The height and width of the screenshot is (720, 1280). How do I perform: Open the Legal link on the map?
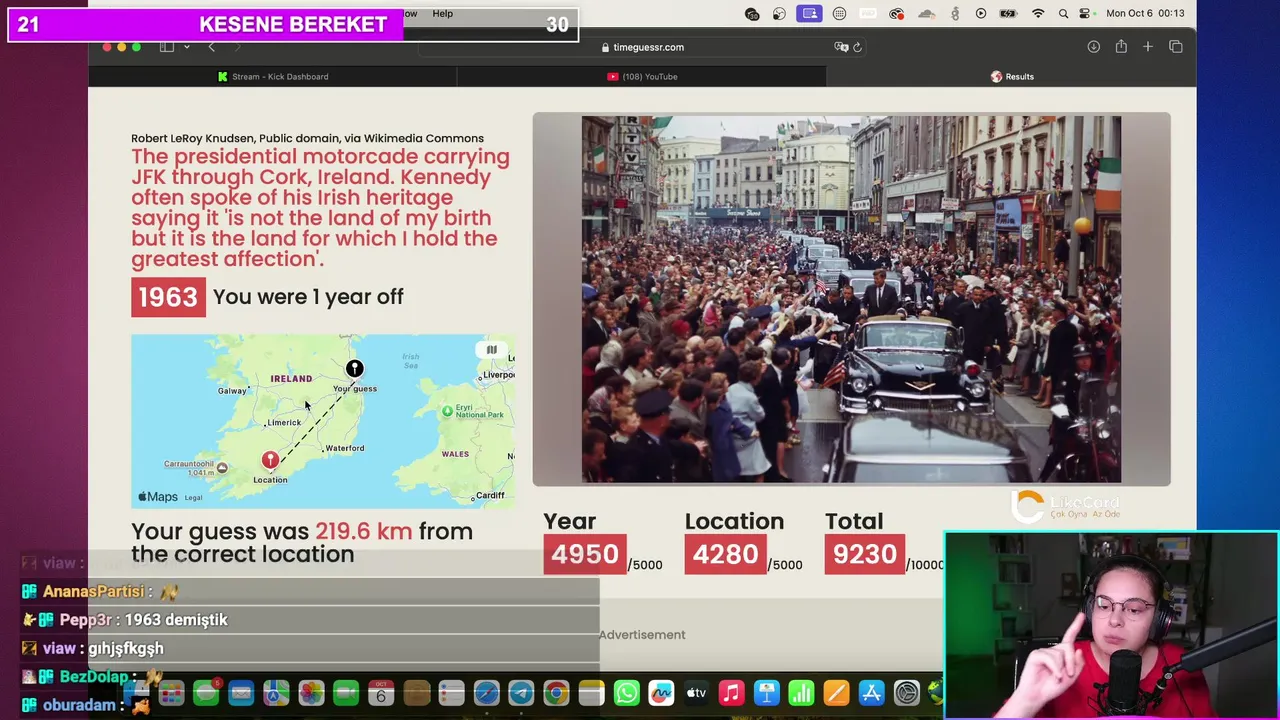pos(193,497)
